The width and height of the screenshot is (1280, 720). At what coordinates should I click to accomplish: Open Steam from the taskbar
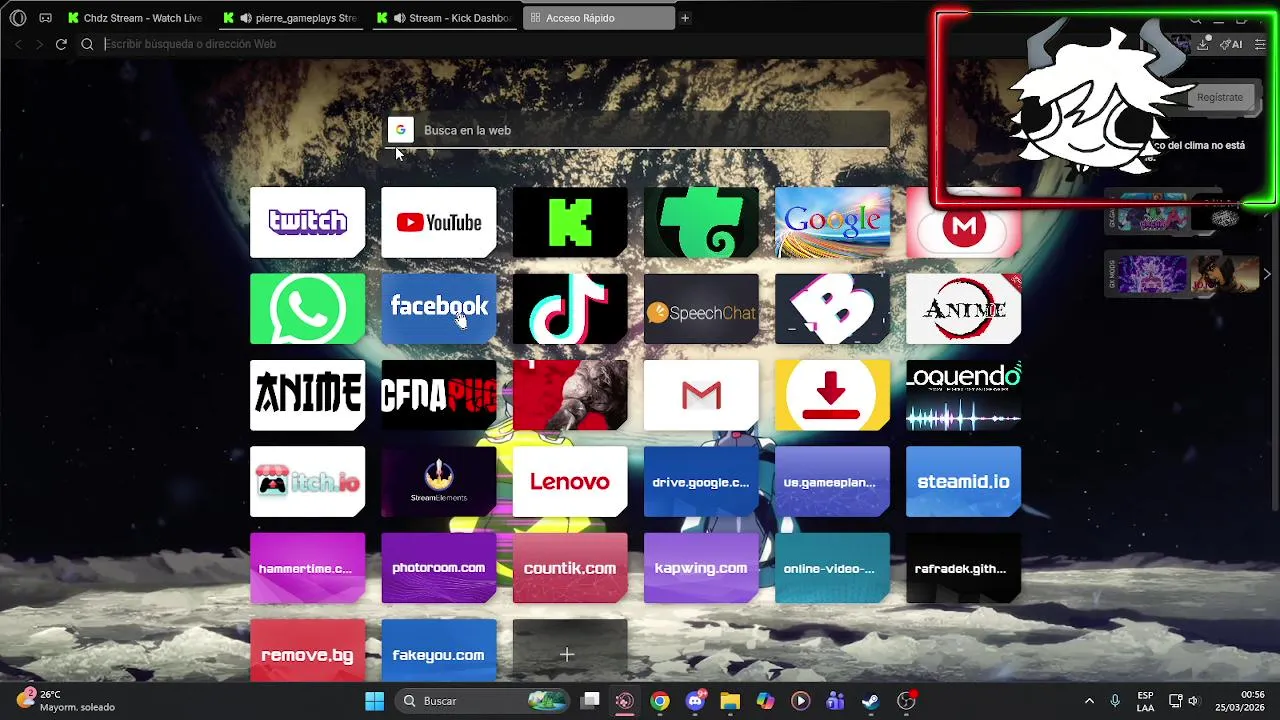coord(870,701)
